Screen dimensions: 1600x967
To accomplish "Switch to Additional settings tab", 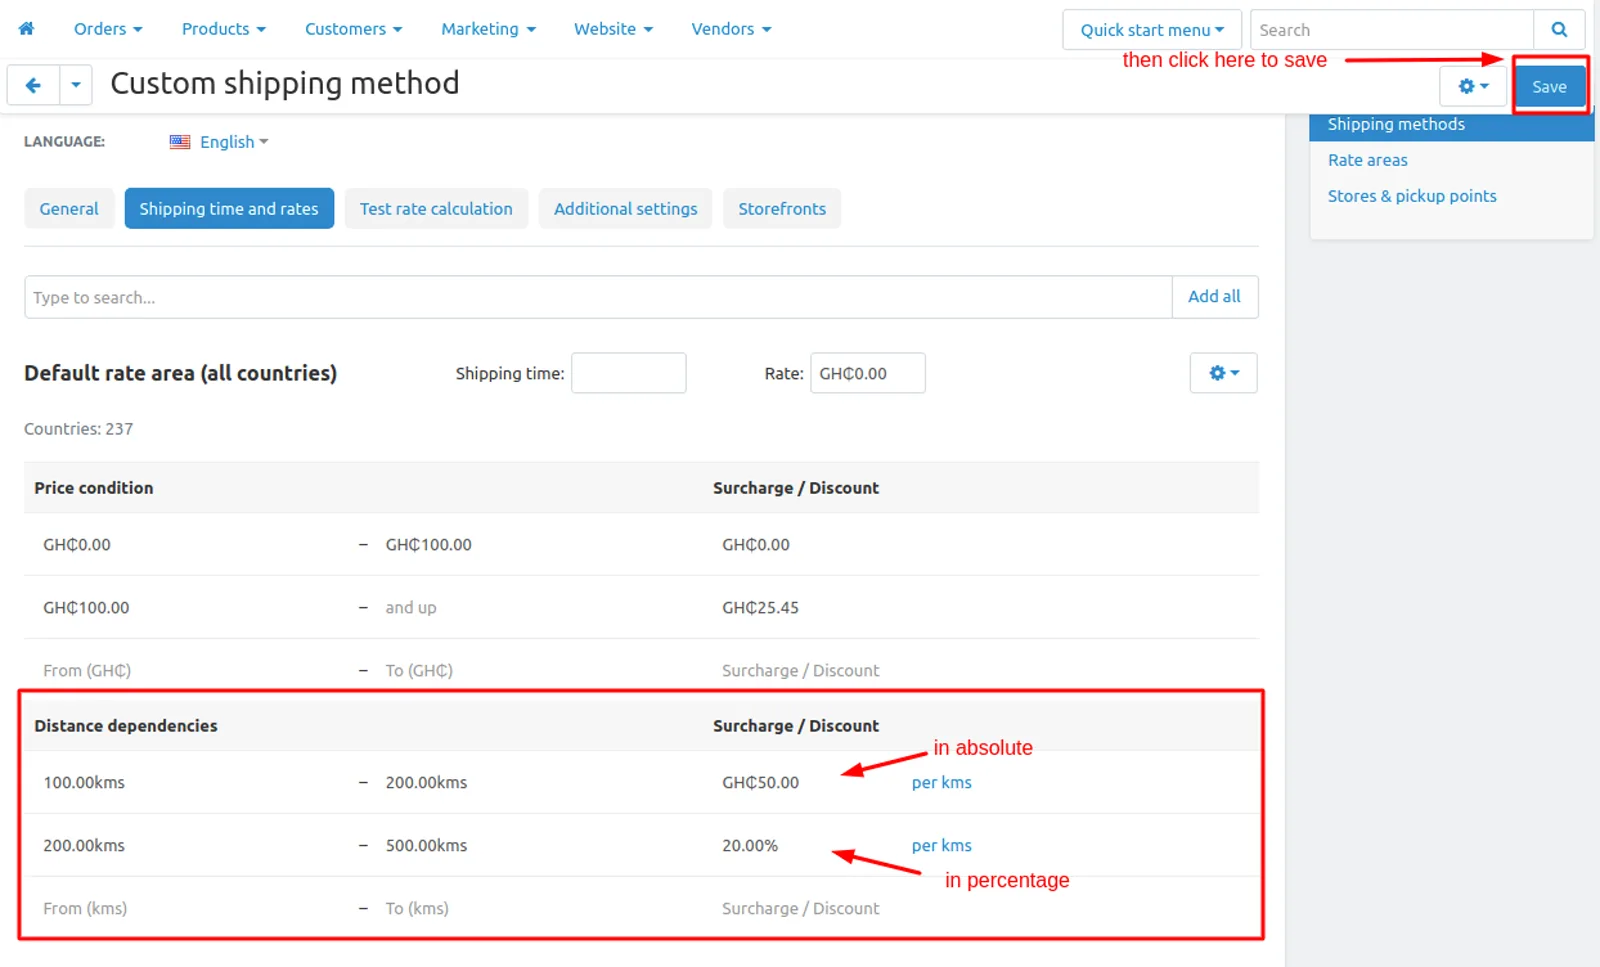I will click(625, 209).
